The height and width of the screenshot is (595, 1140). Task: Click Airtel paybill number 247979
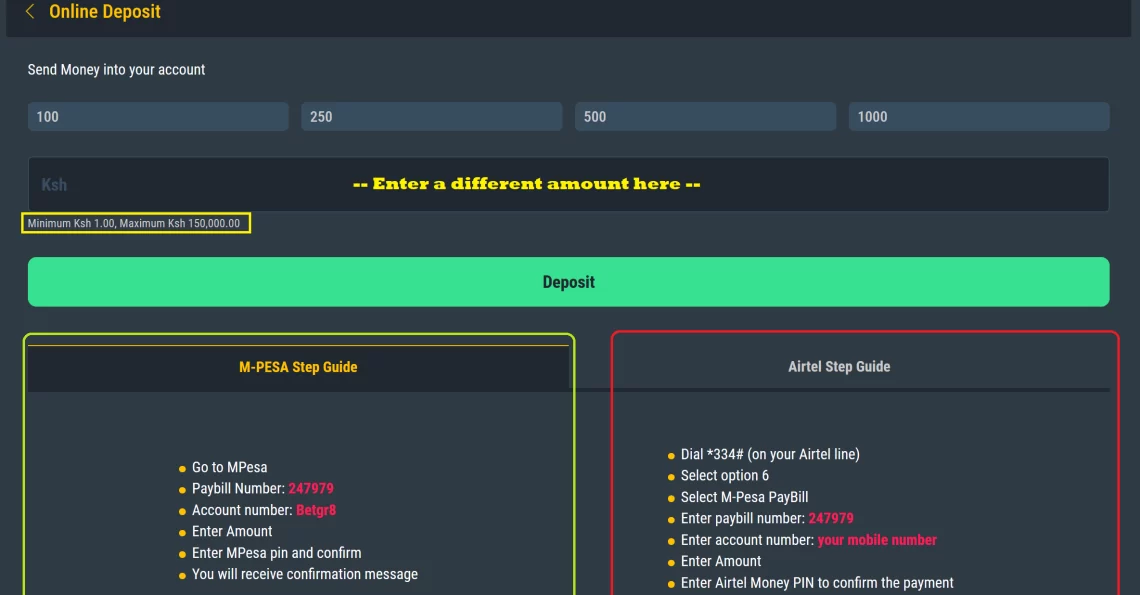click(x=831, y=519)
